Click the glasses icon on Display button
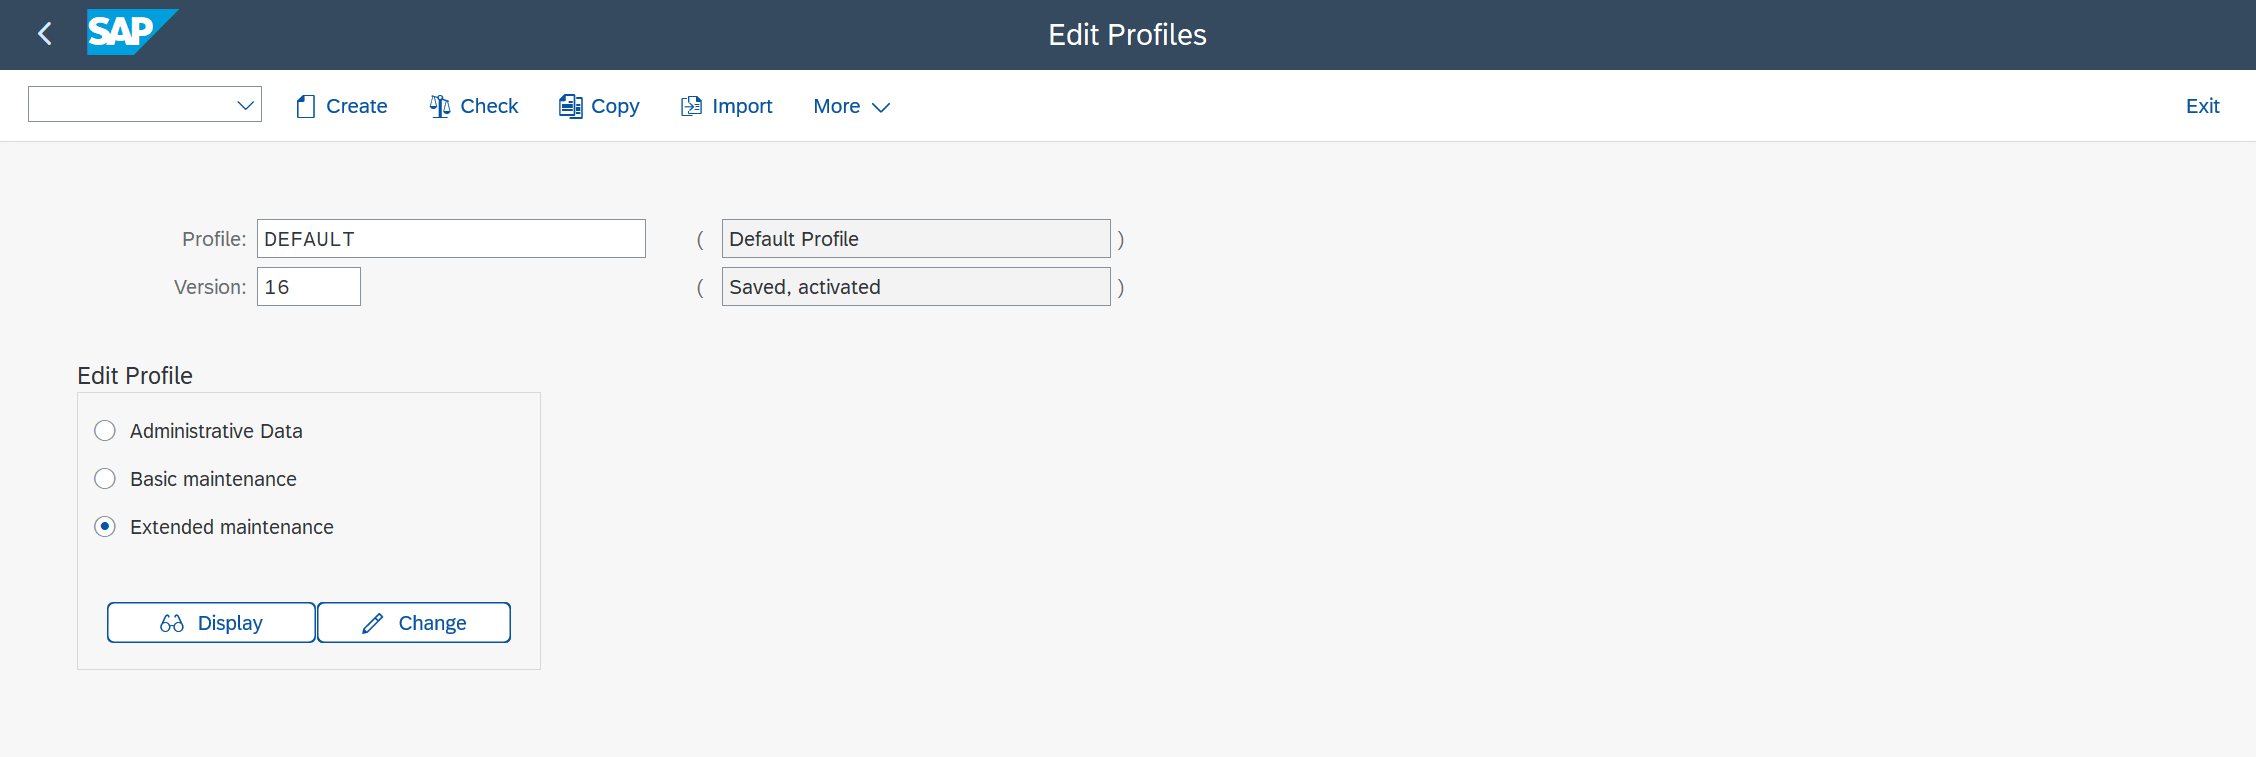2256x757 pixels. [x=171, y=622]
